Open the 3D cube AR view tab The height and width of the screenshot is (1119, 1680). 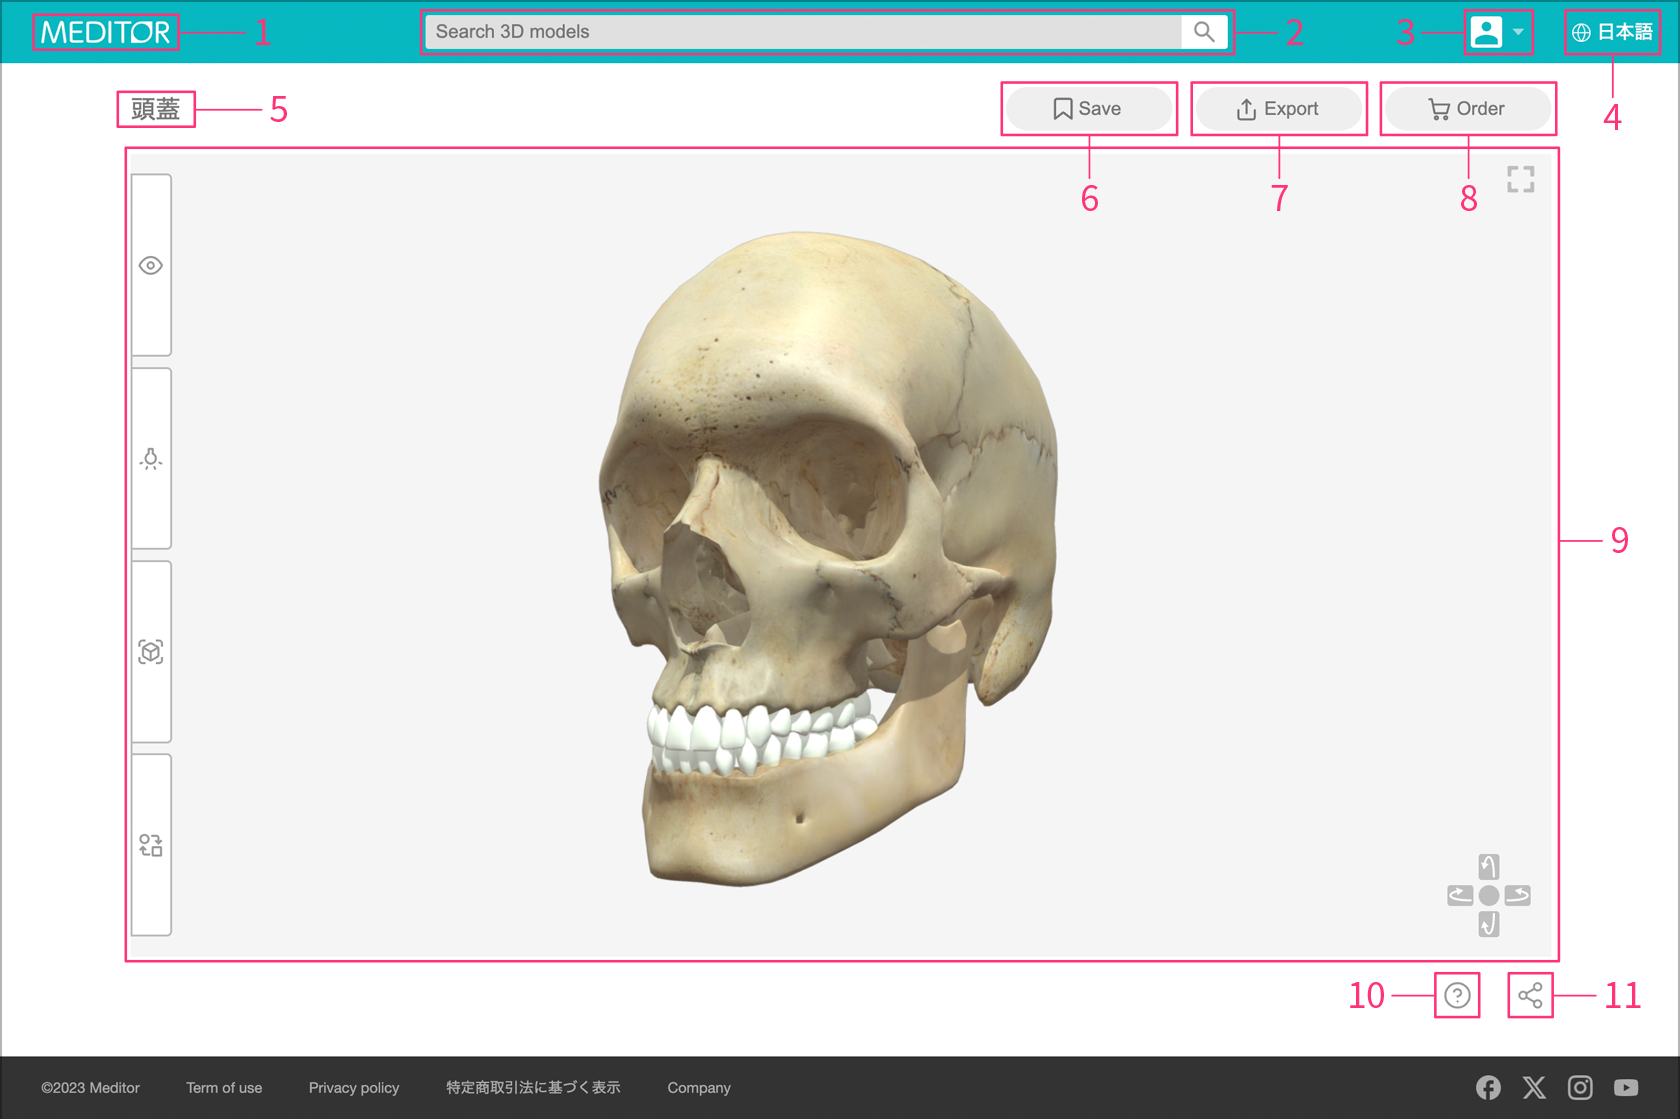coord(151,652)
